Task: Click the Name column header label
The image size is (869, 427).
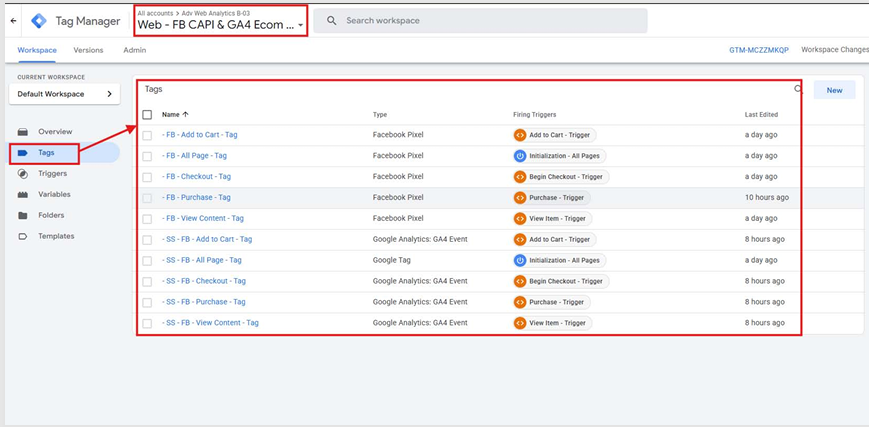Action: (171, 115)
